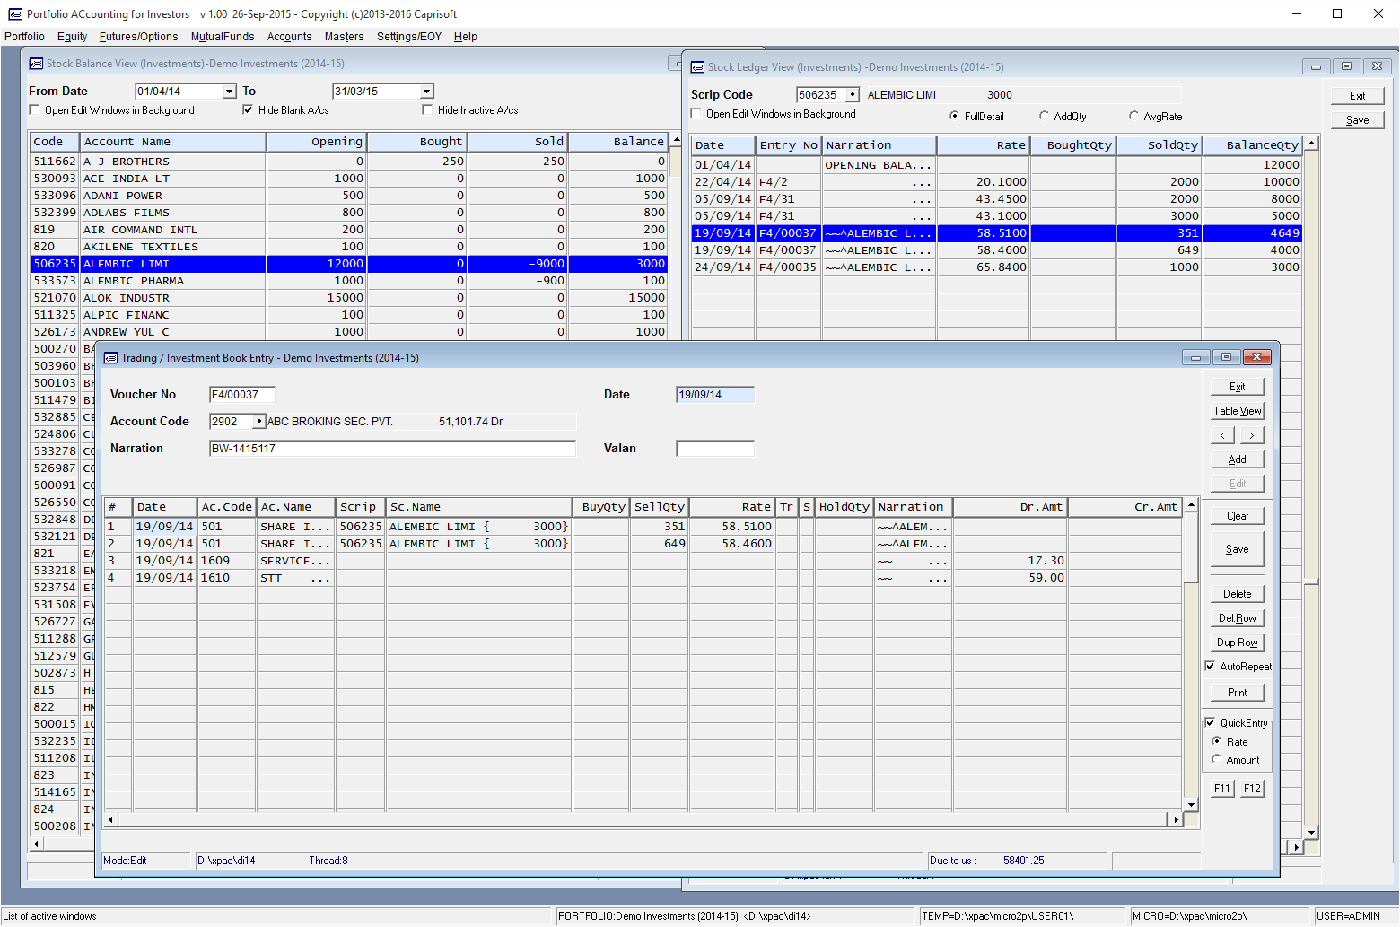Open Table View in Book Entry
The image size is (1400, 927).
pos(1237,411)
